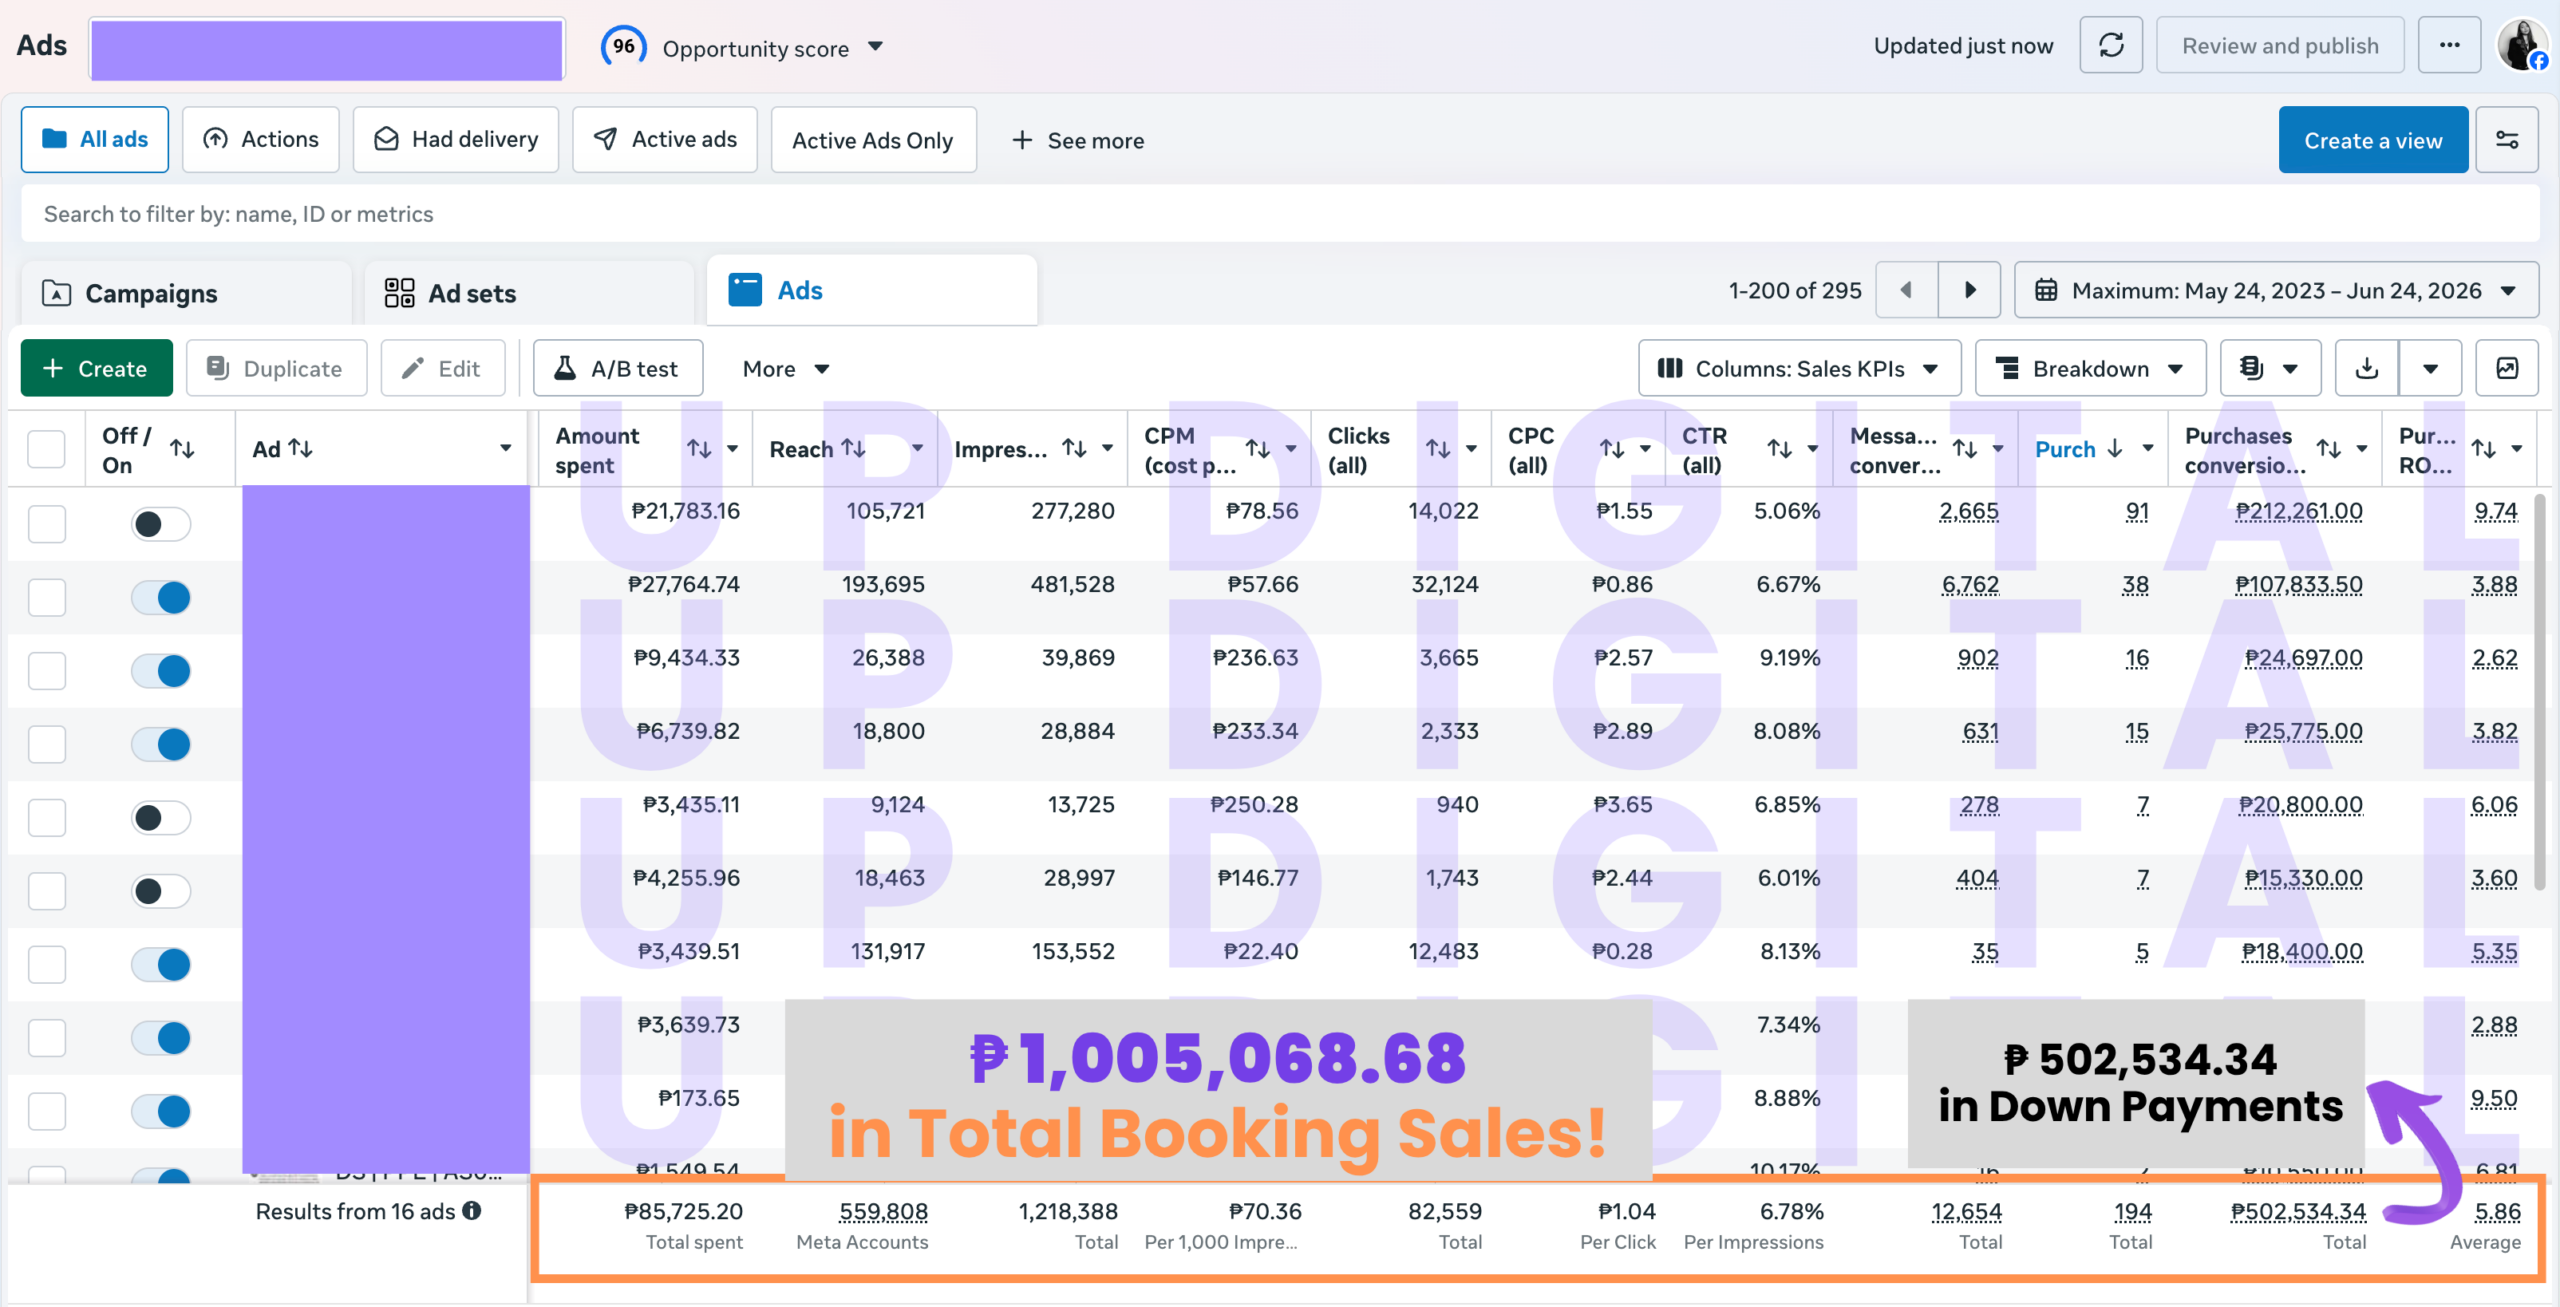Screen dimensions: 2560x1307
Task: Open the Columns: Sales KPIs dropdown
Action: pyautogui.click(x=1799, y=368)
